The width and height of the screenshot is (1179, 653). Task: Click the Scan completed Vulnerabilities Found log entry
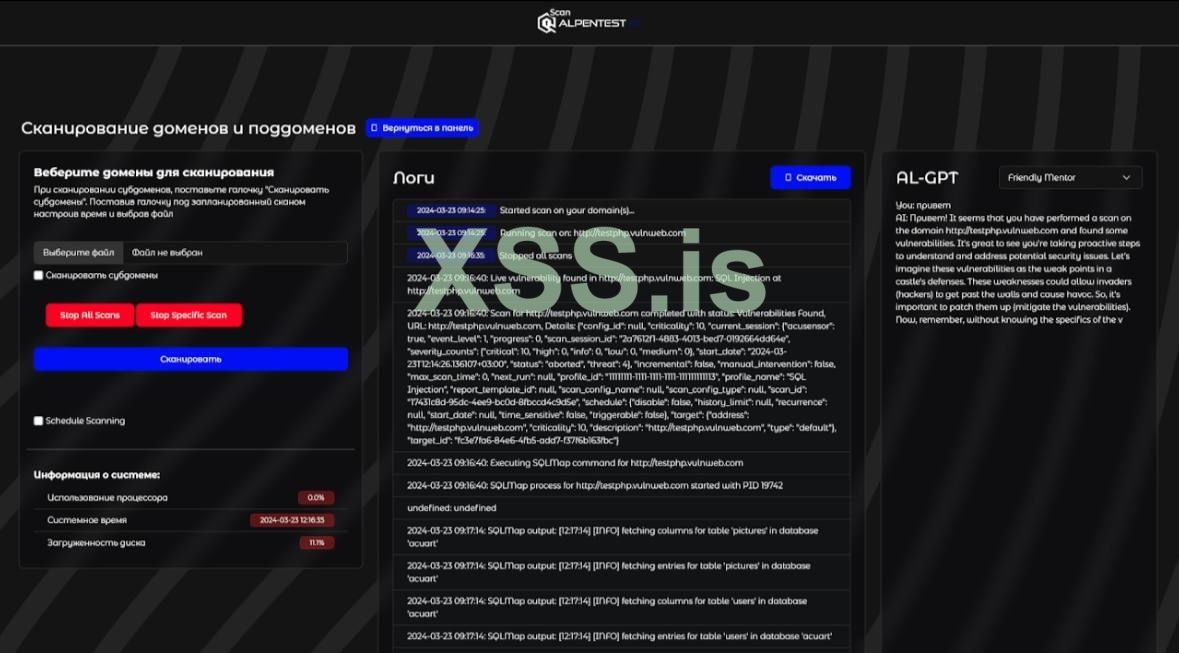pyautogui.click(x=622, y=377)
